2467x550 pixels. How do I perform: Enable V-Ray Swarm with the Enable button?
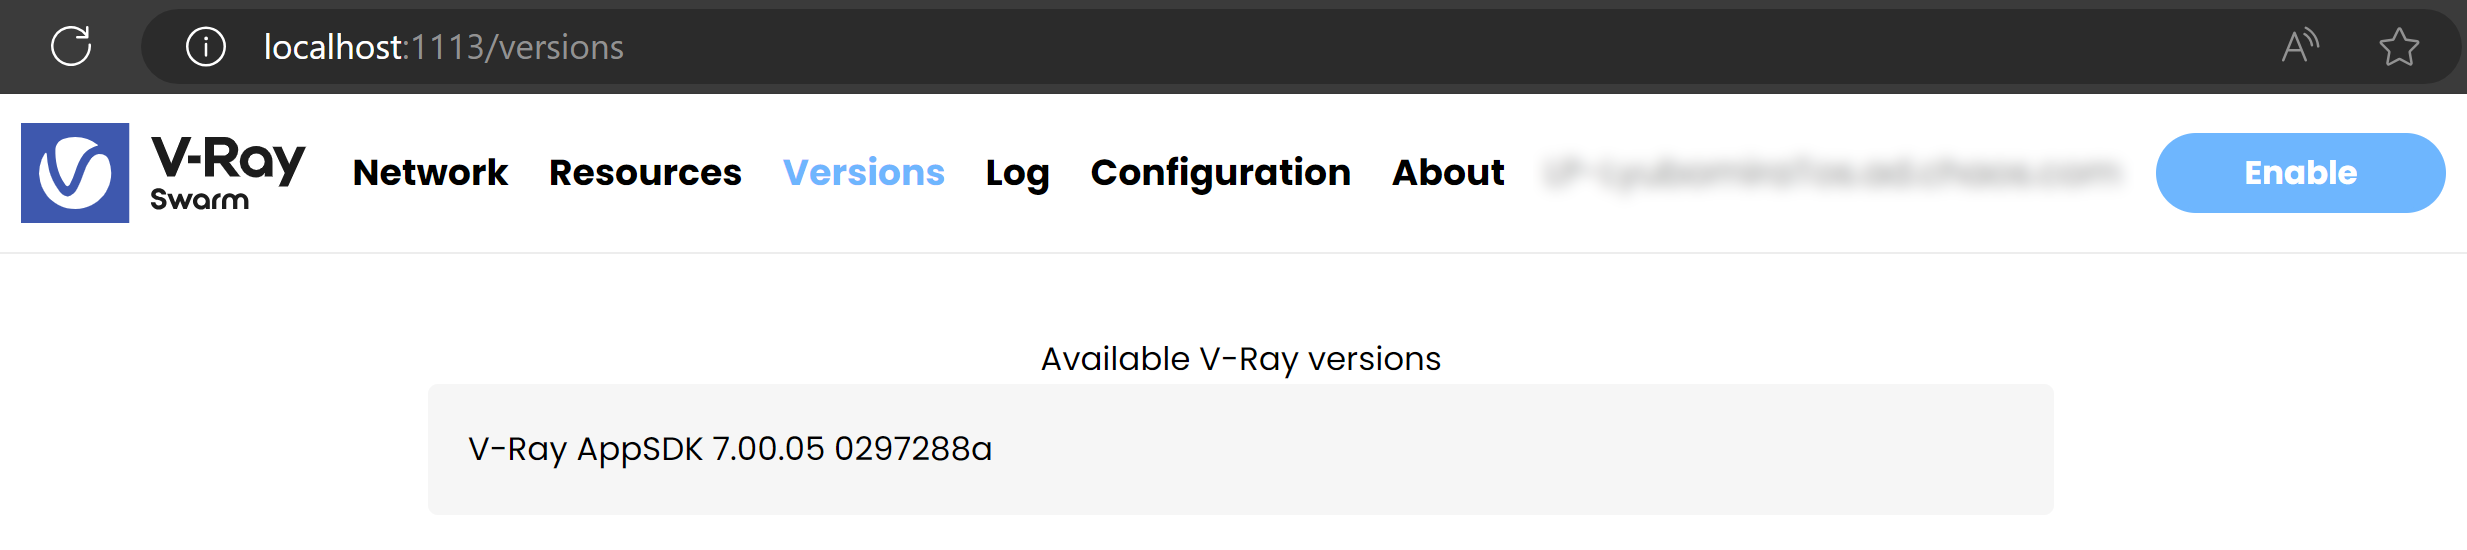click(x=2300, y=173)
